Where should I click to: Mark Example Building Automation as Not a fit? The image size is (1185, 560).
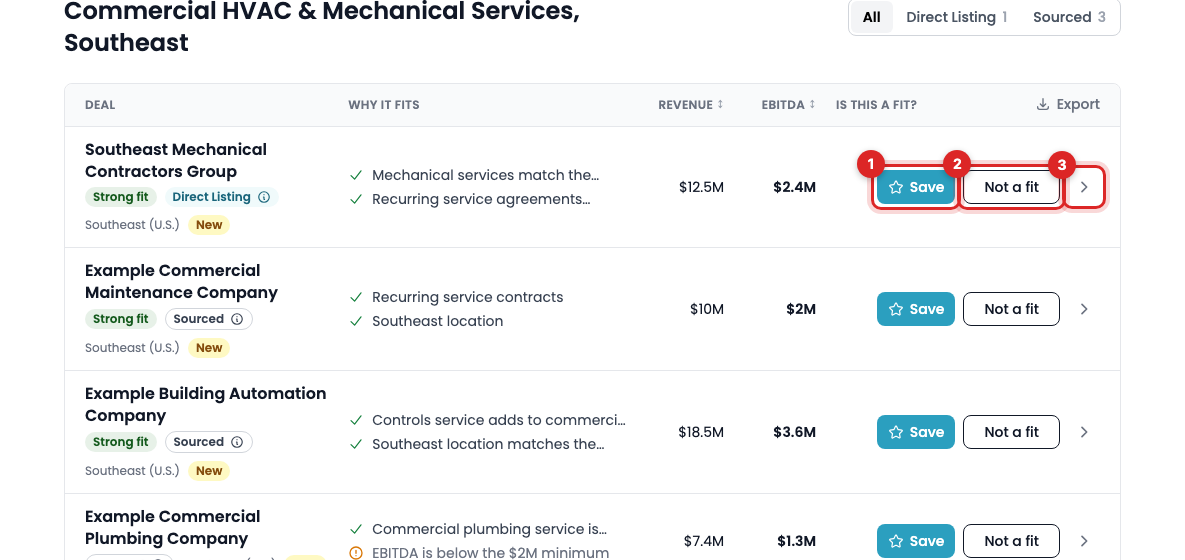tap(1011, 432)
